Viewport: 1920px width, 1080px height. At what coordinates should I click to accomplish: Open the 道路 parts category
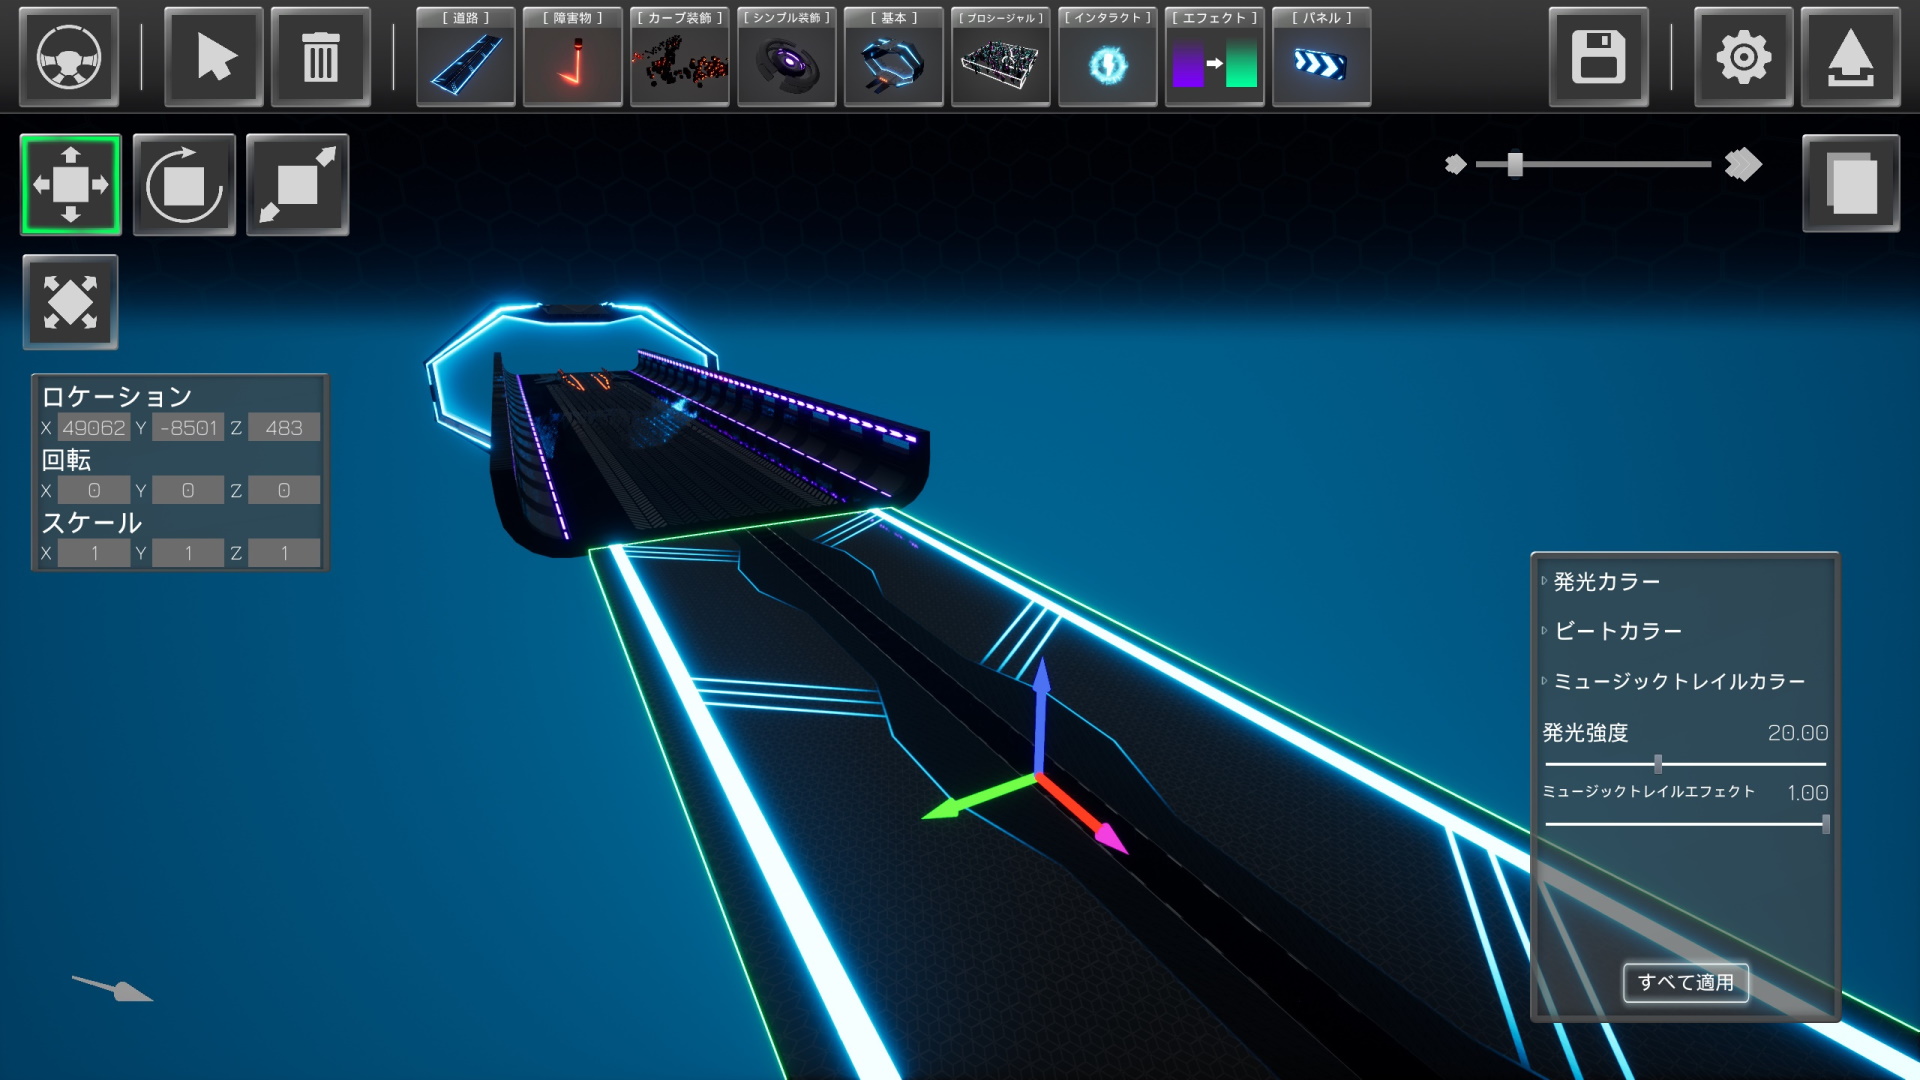click(x=466, y=57)
